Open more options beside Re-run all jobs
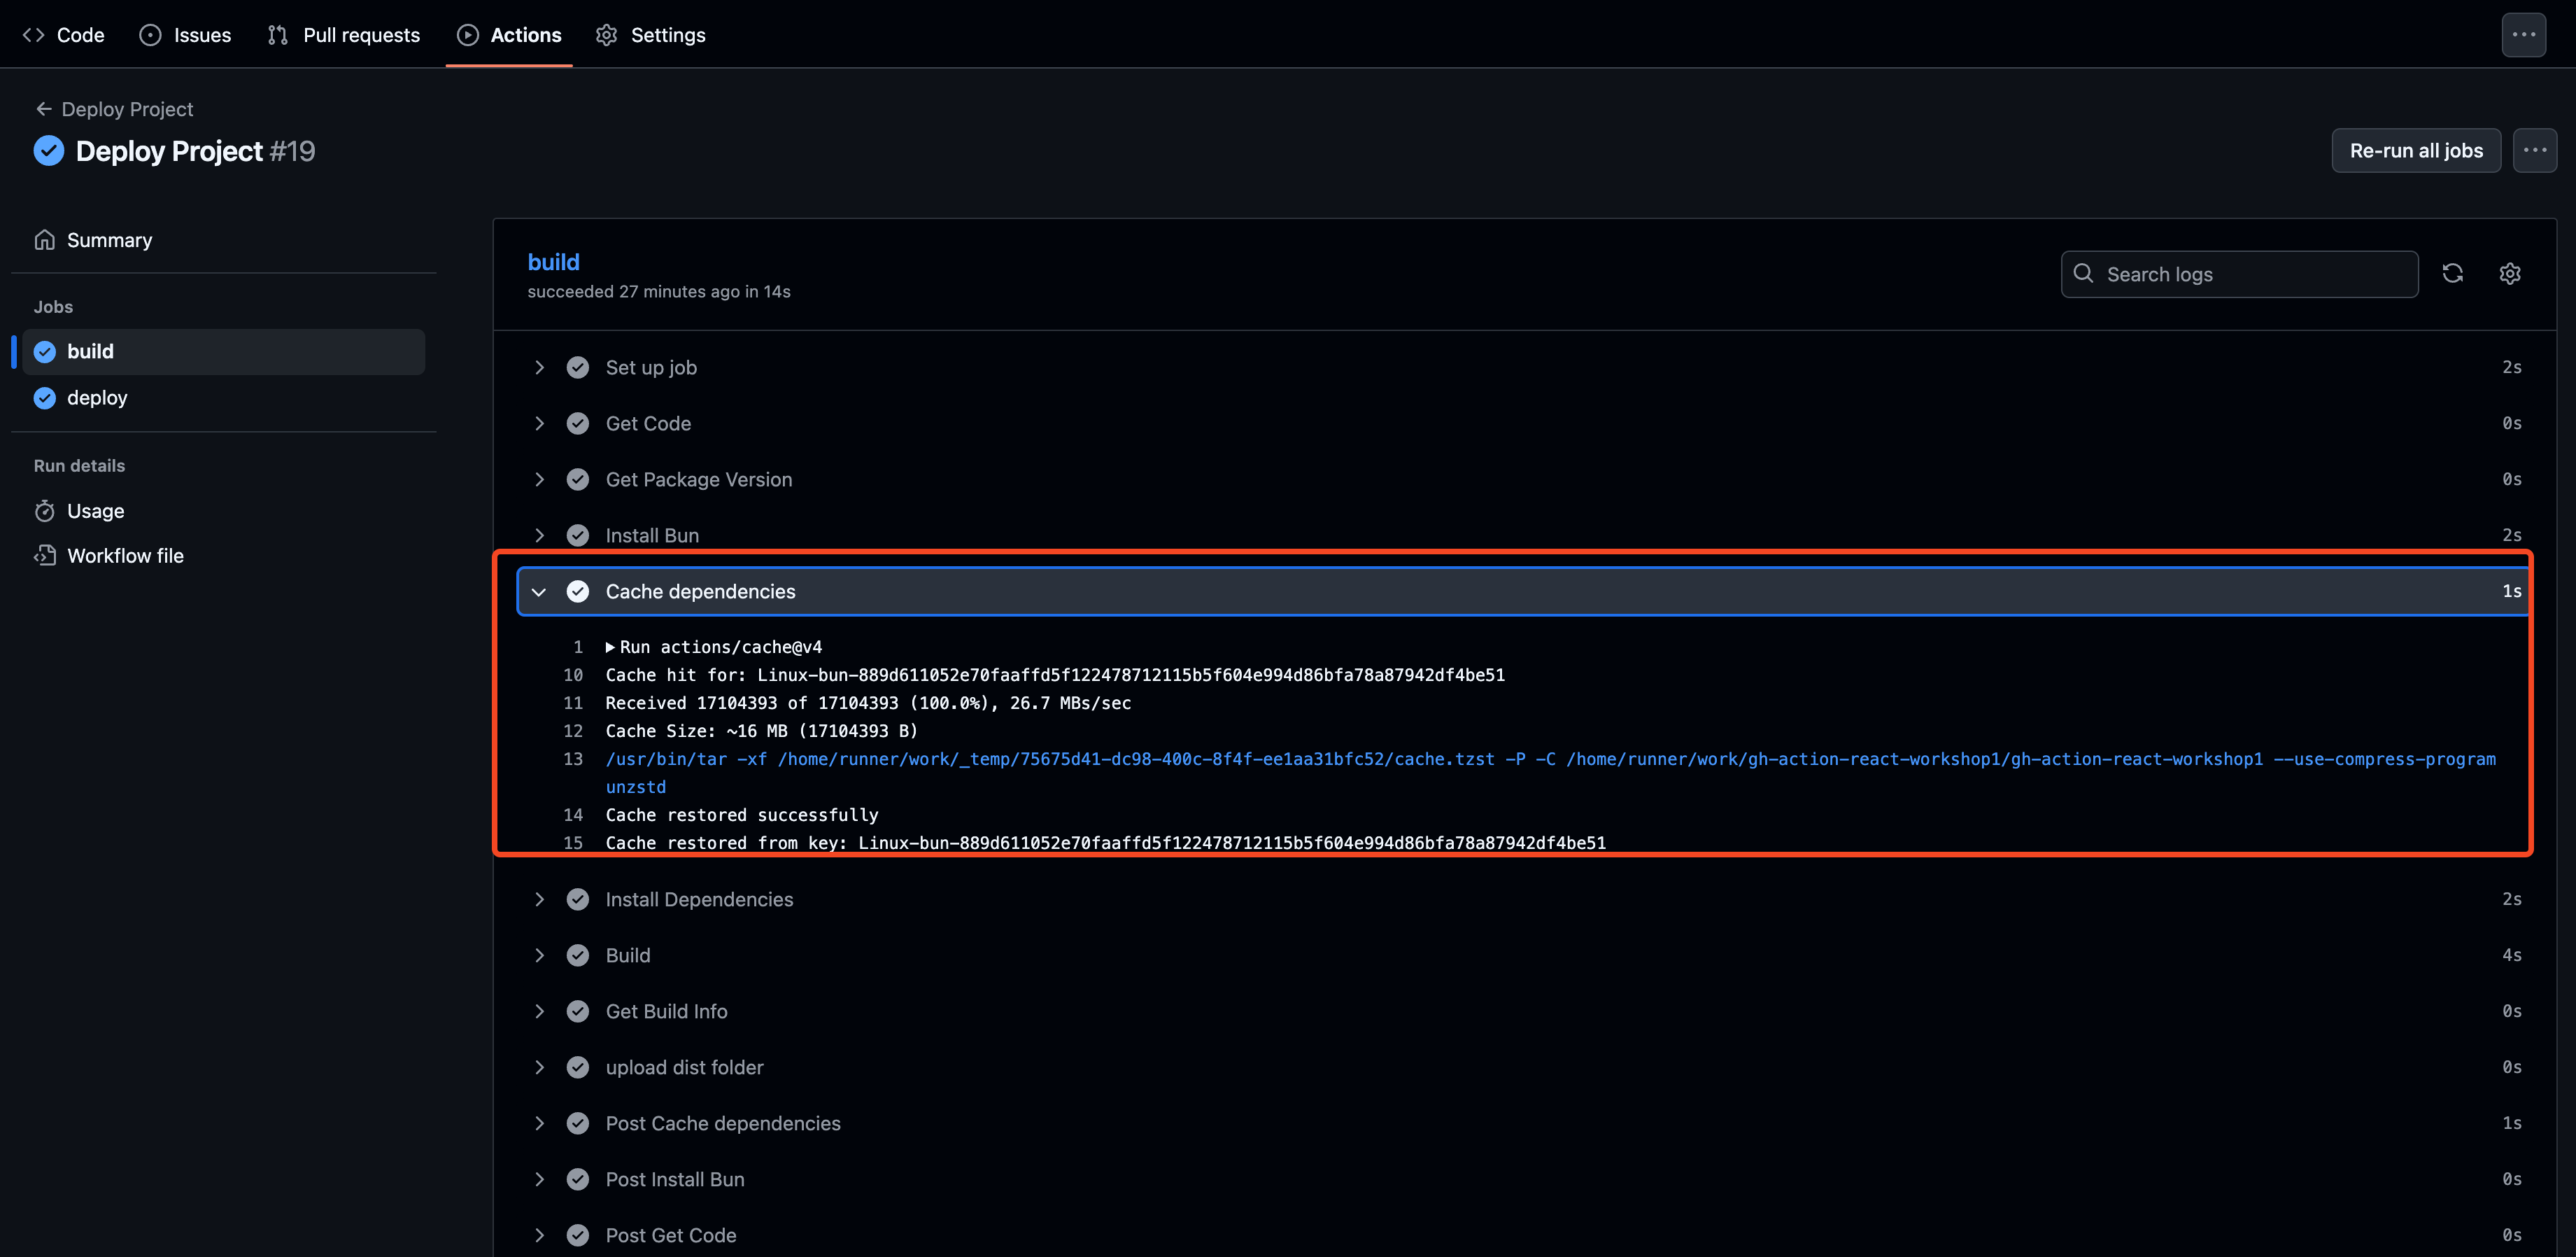 tap(2534, 150)
